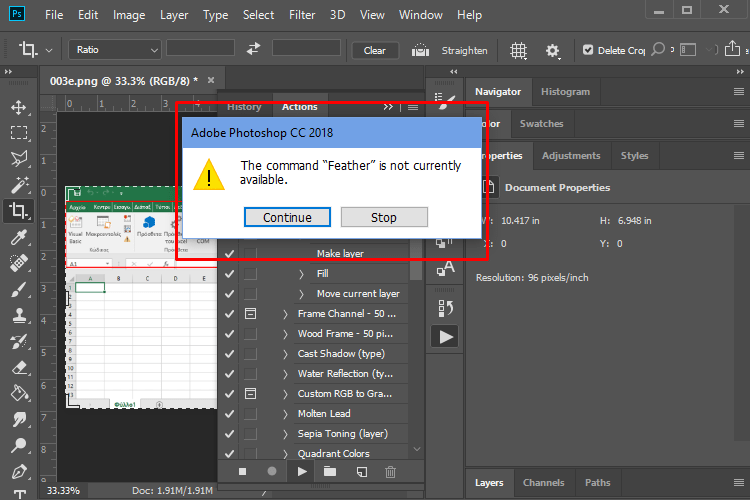Toggle Wood Frame action checkmark
The width and height of the screenshot is (750, 500).
tap(230, 334)
